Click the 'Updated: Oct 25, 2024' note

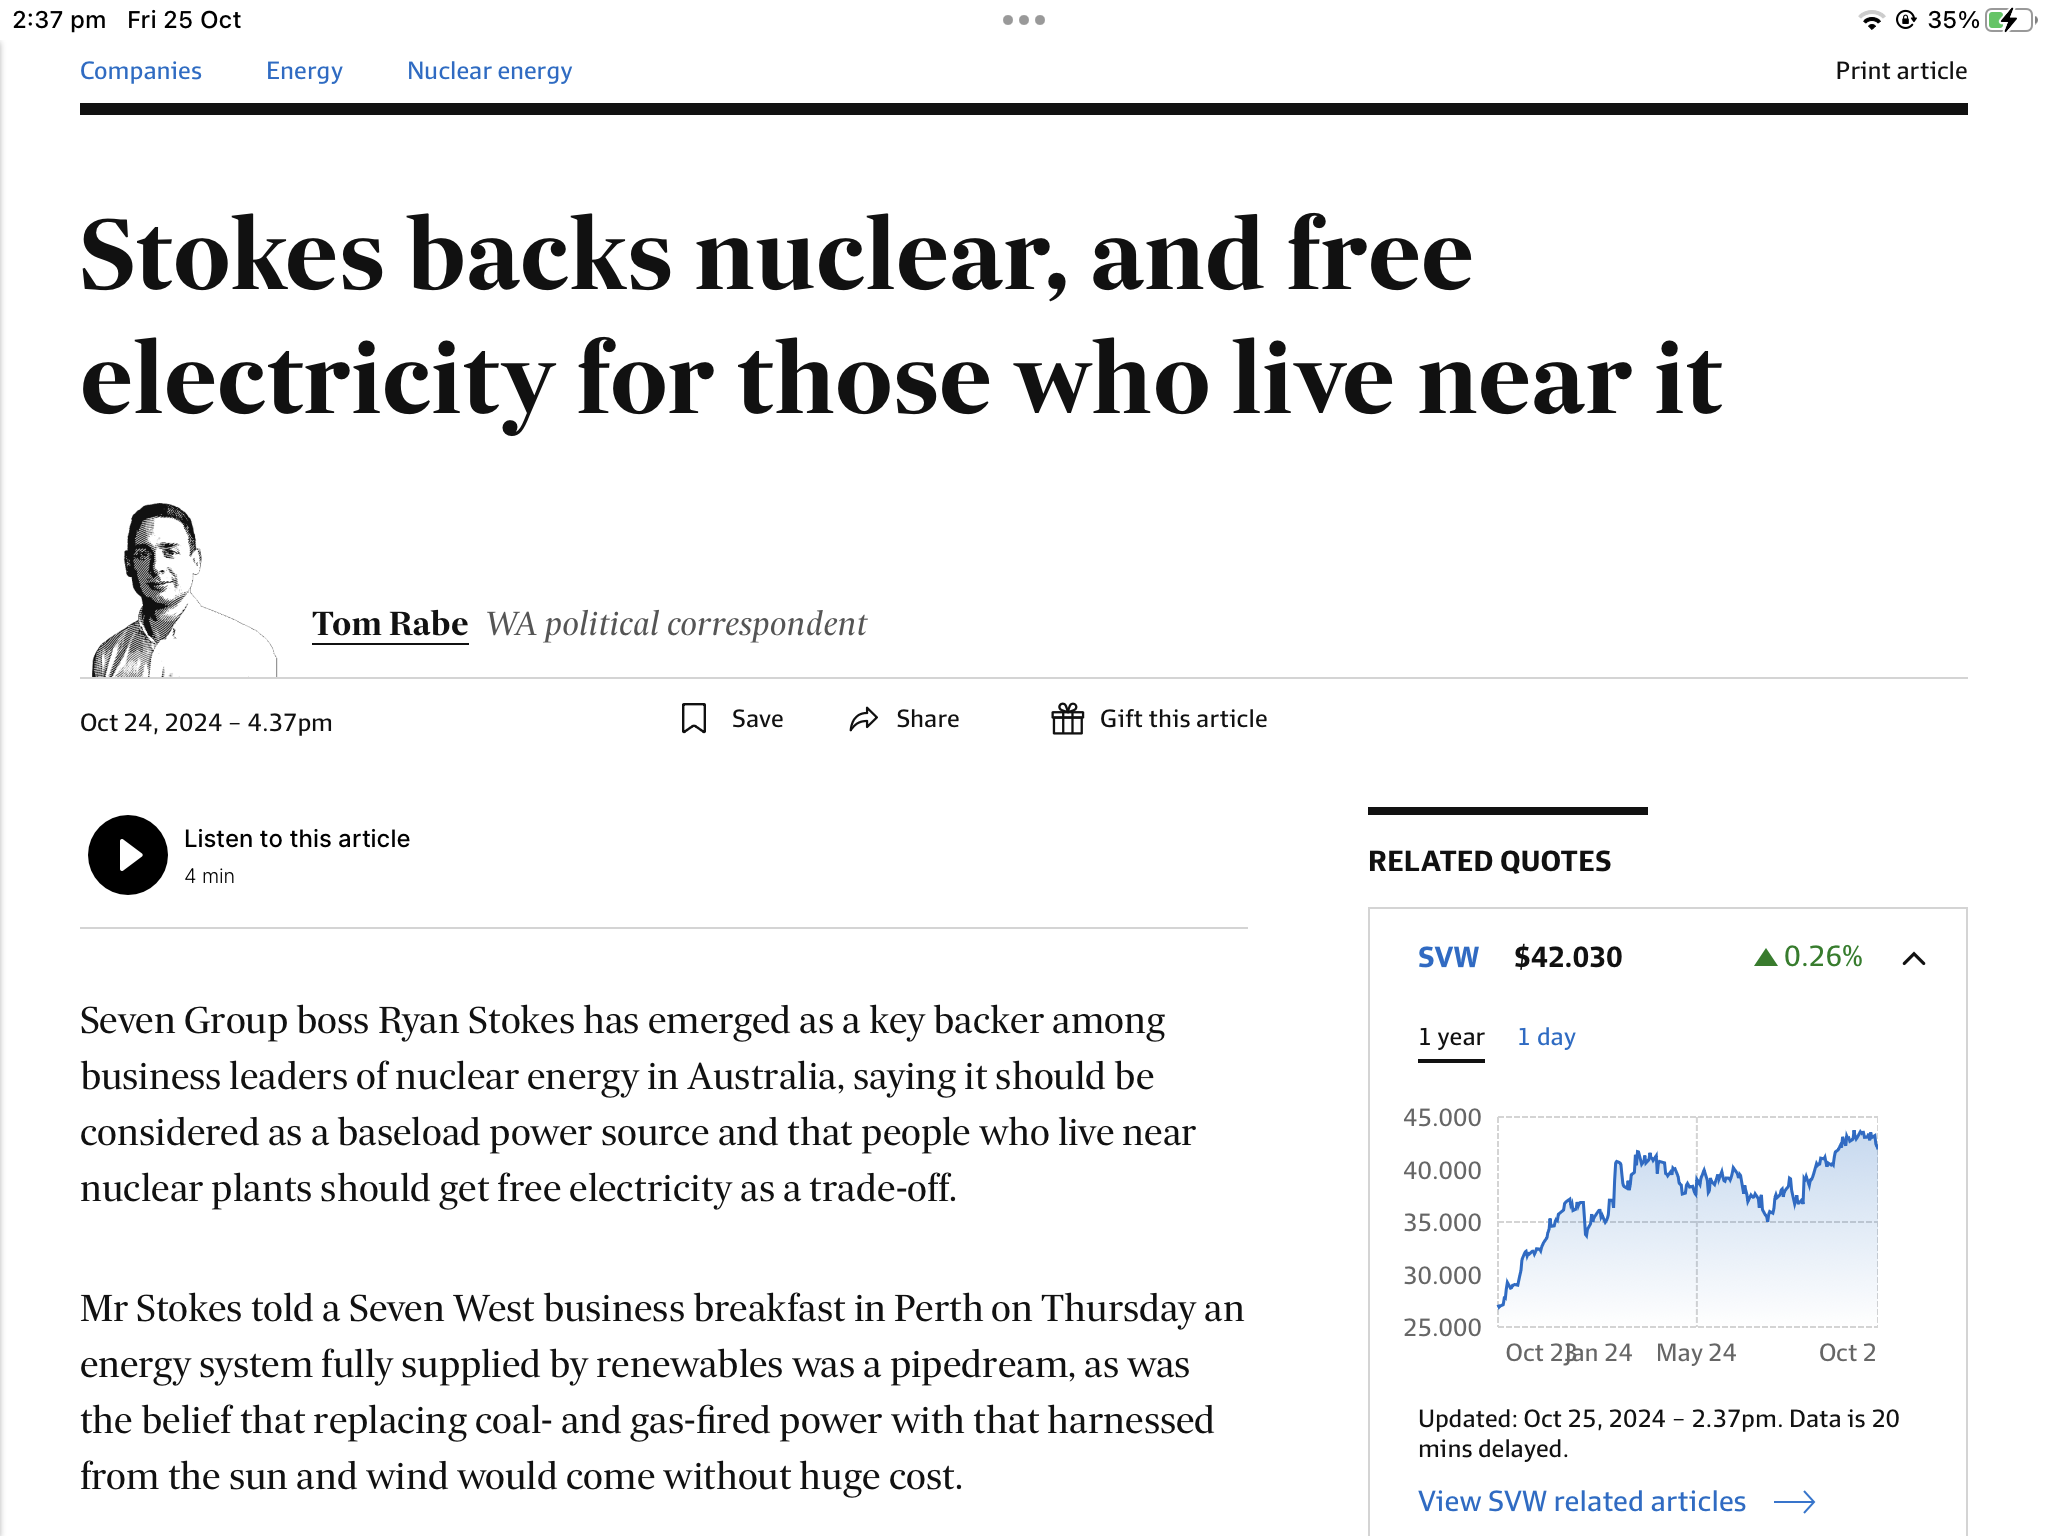(x=1658, y=1433)
